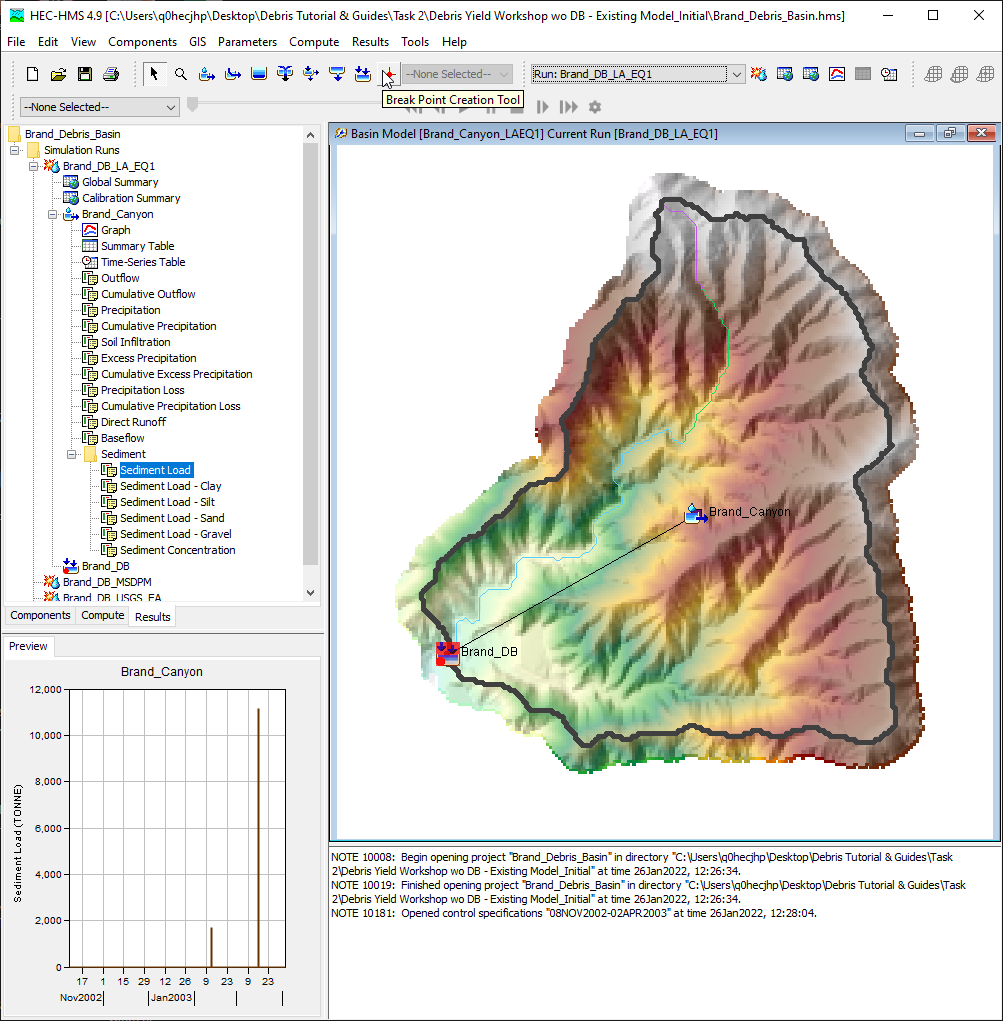The image size is (1003, 1021).
Task: Select the Arrow pointer tool
Action: click(x=154, y=74)
